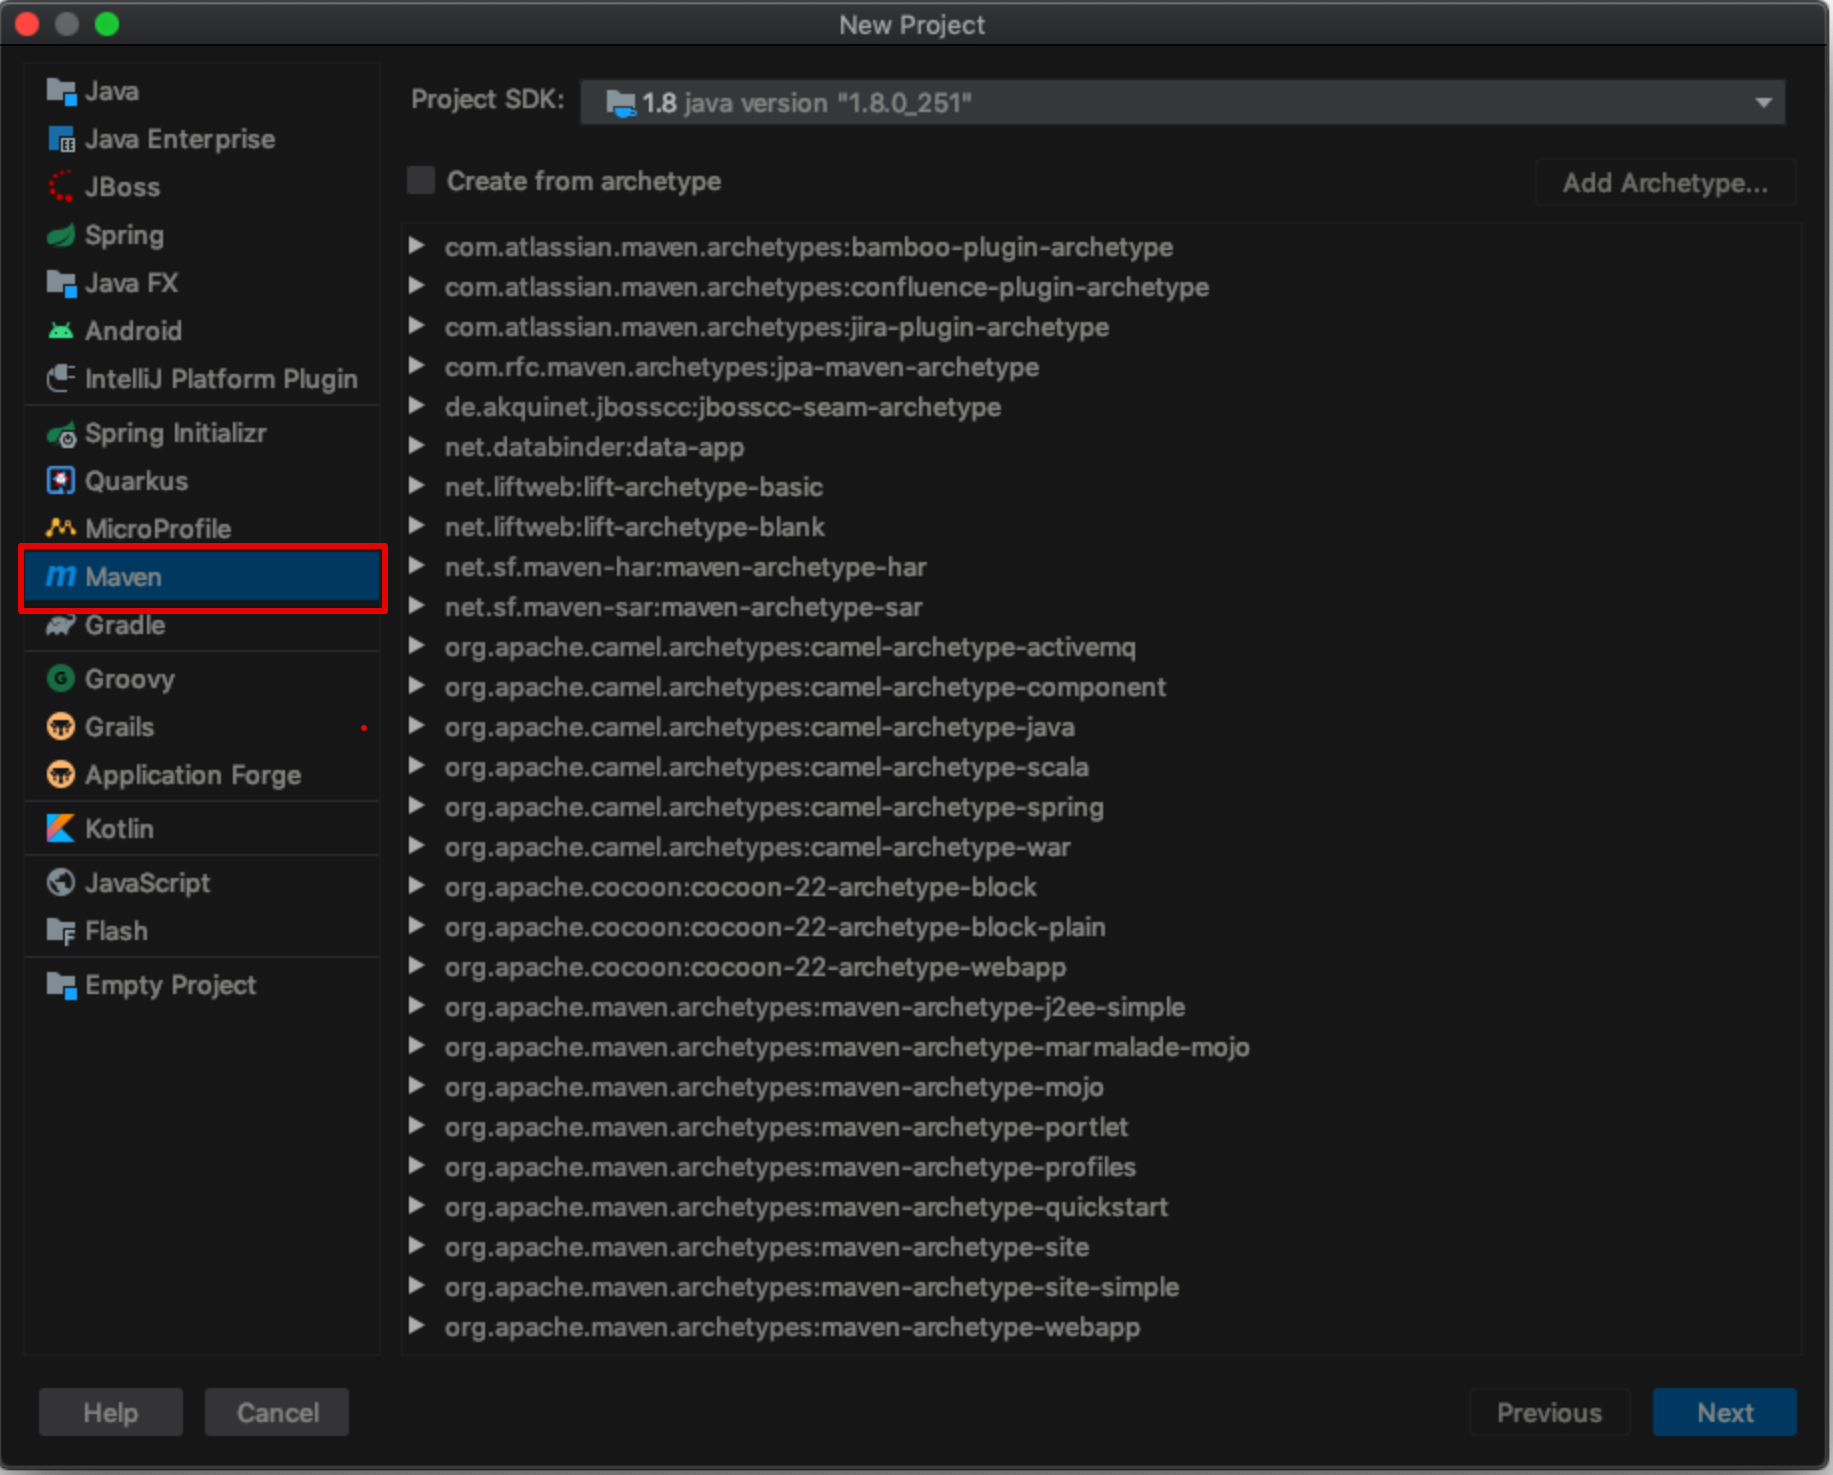Select camel-archetype-activemq row
The height and width of the screenshot is (1475, 1833).
point(1101,647)
